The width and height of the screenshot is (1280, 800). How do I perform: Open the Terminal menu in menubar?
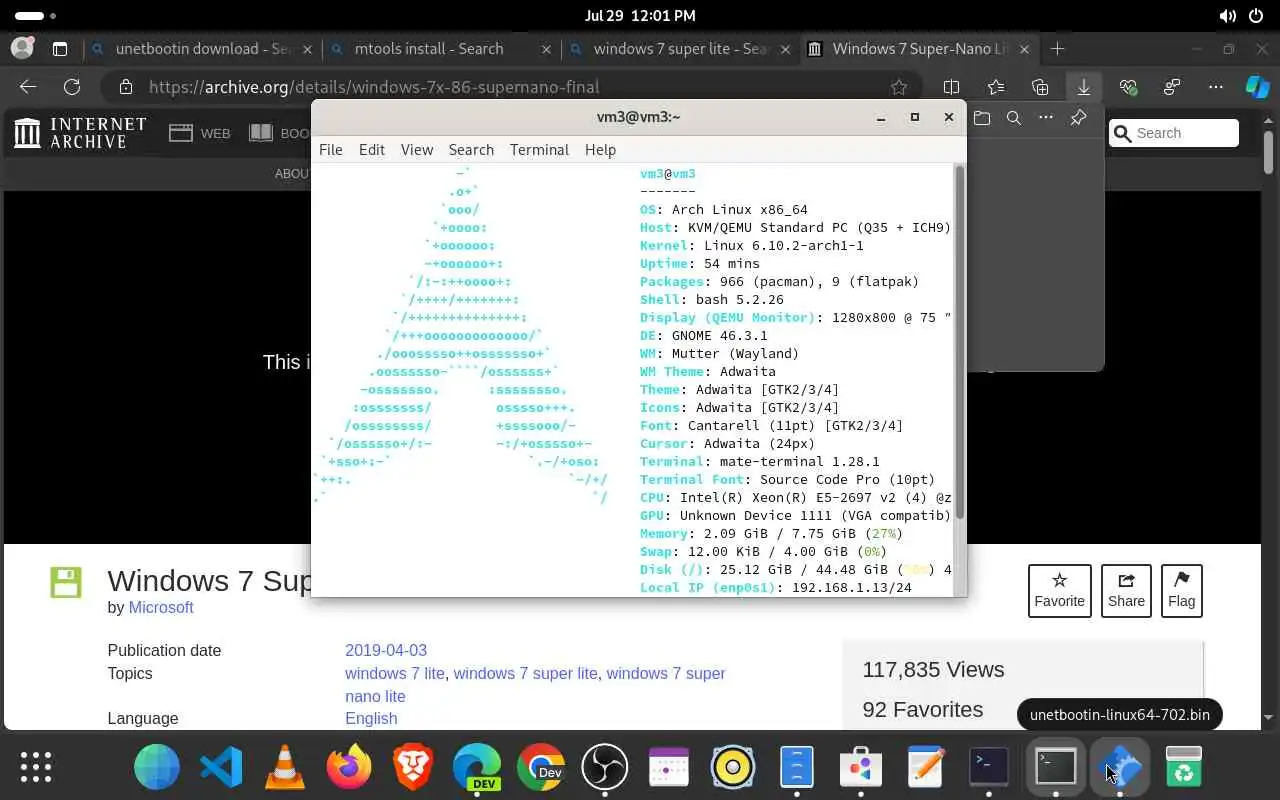[539, 149]
